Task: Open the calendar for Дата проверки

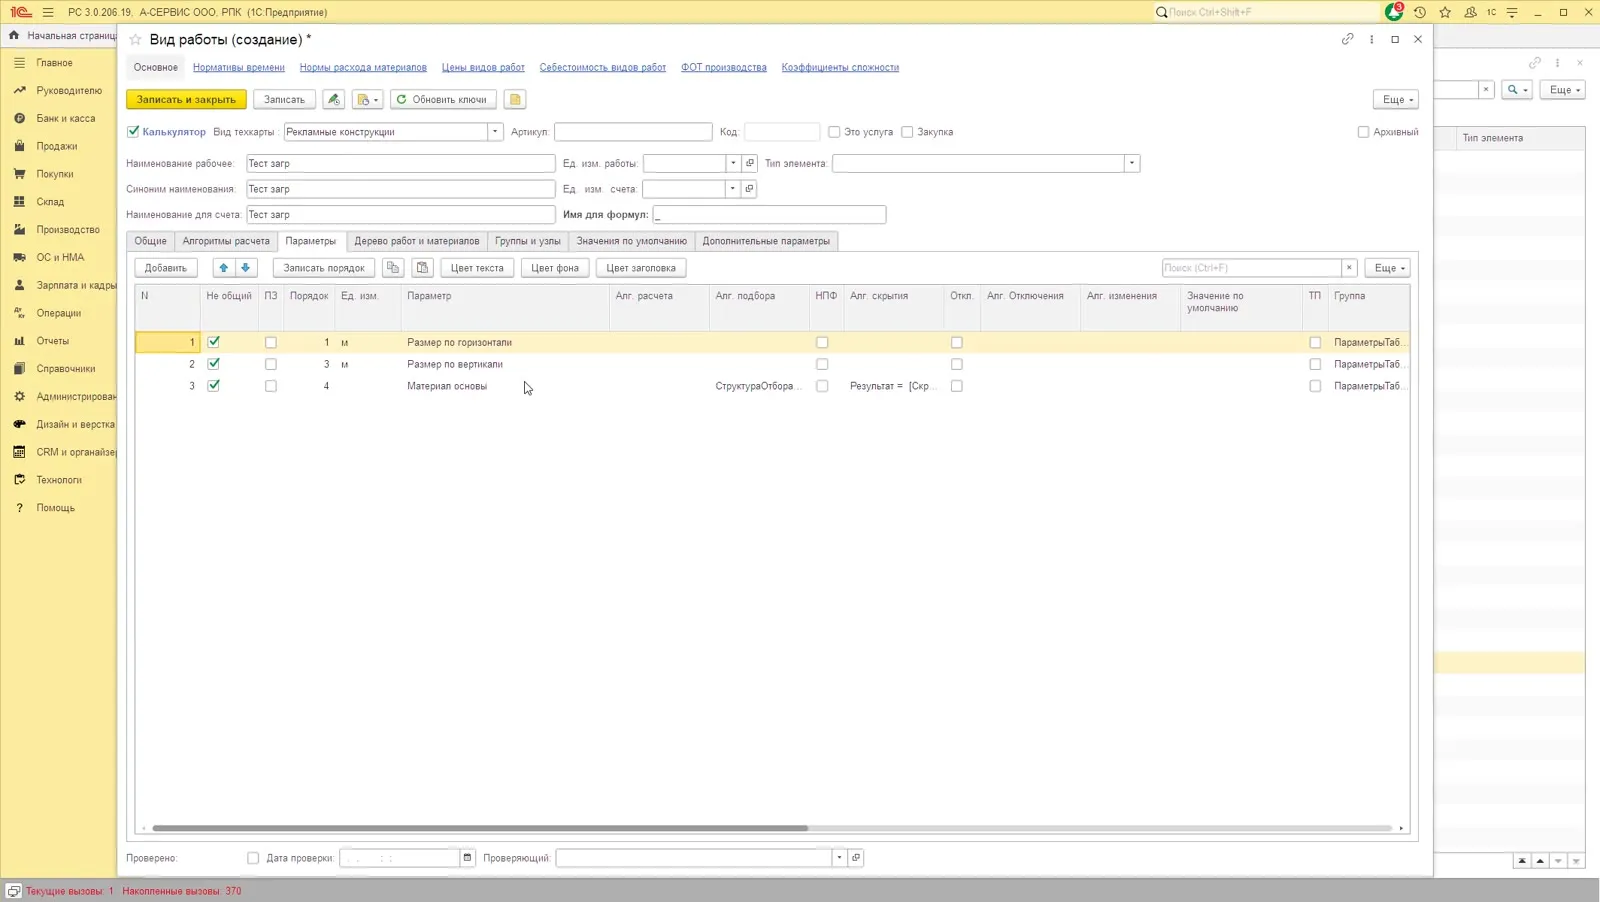Action: 467,858
